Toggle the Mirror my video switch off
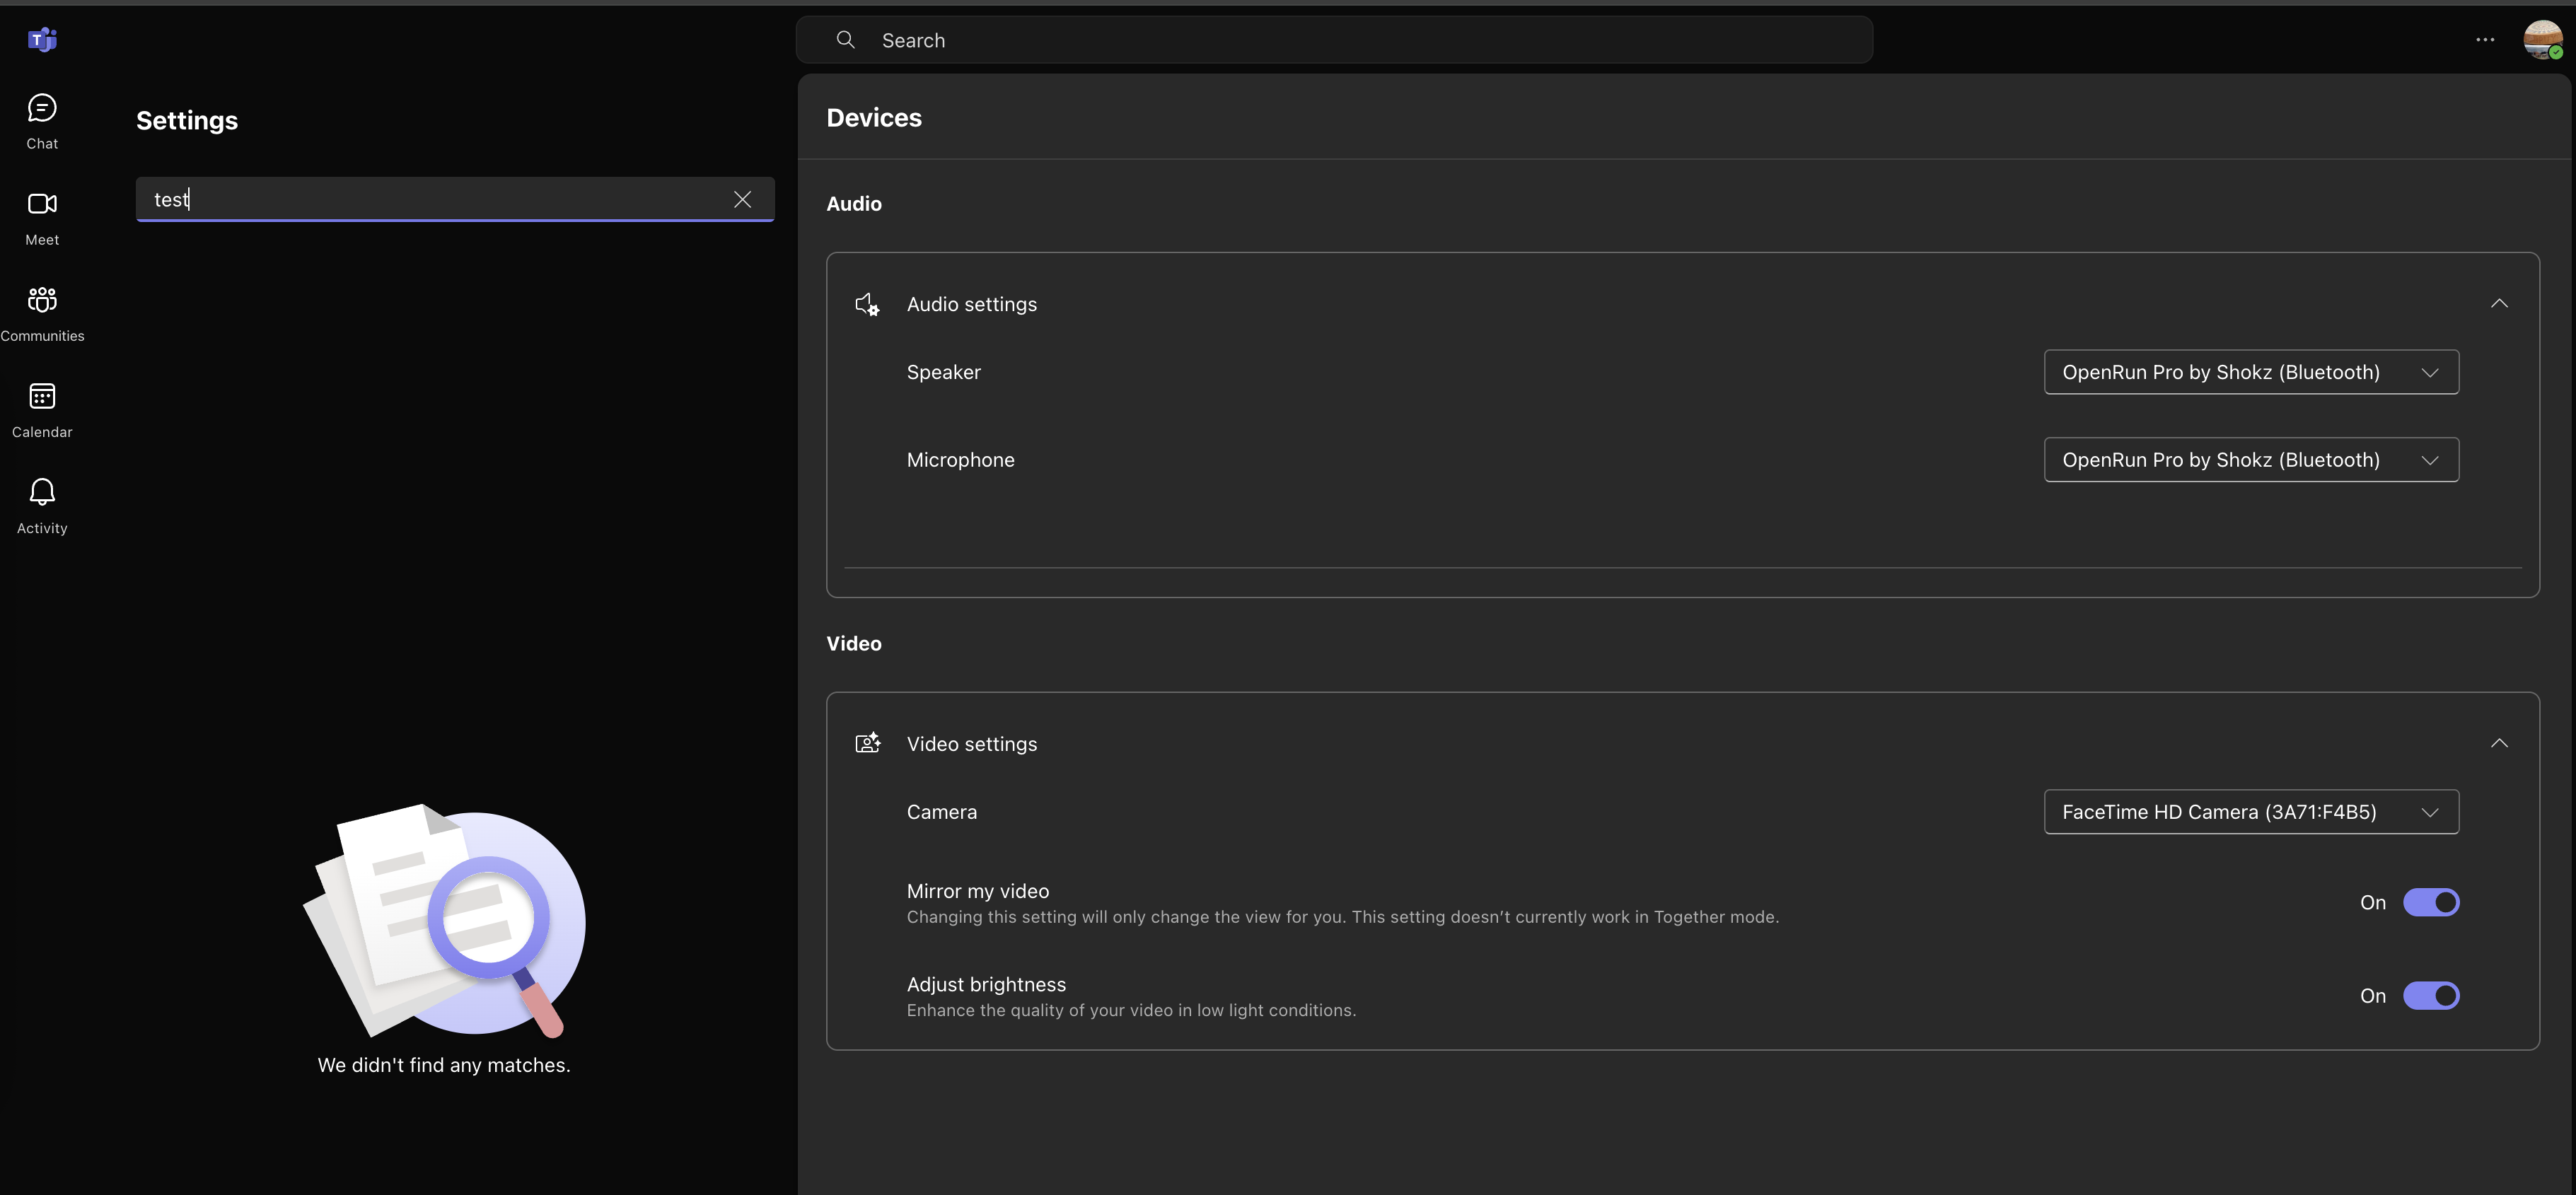 [x=2431, y=902]
